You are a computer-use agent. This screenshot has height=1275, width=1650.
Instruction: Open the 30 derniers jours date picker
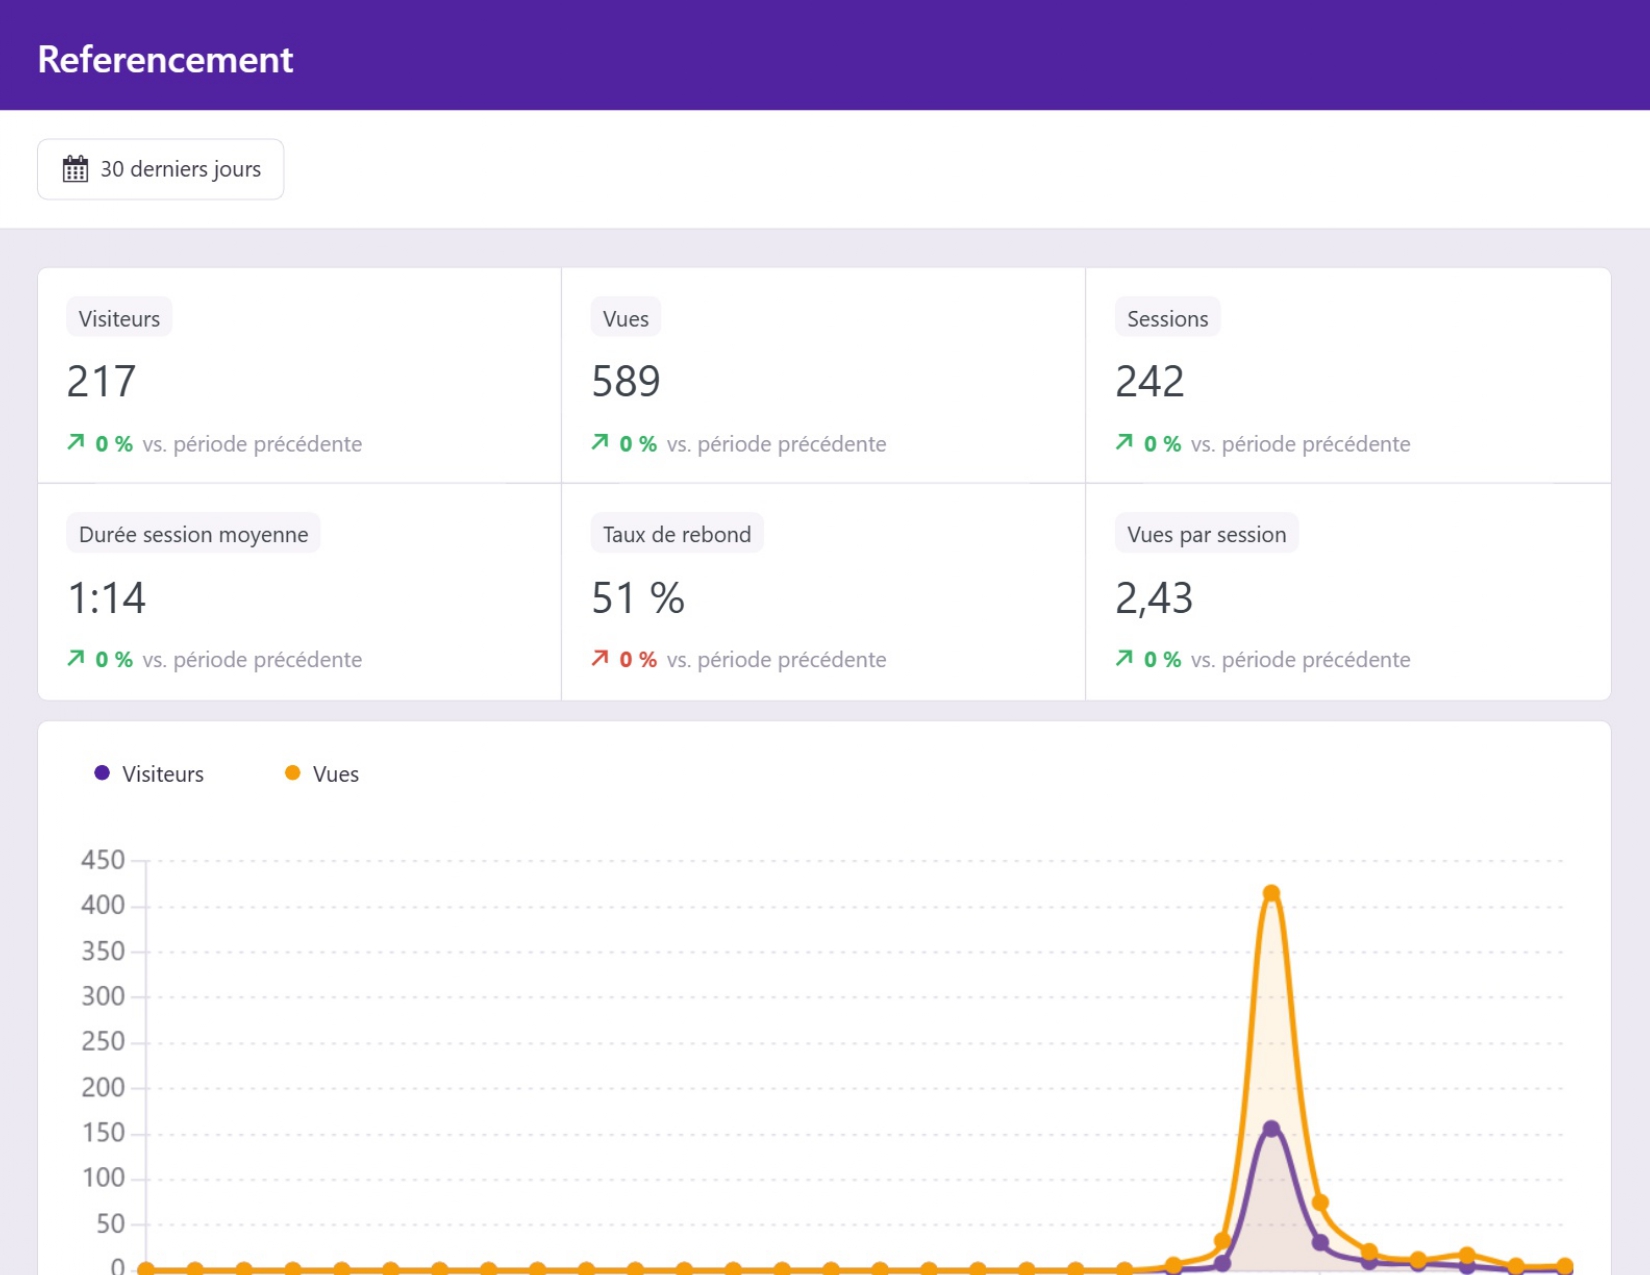coord(160,169)
